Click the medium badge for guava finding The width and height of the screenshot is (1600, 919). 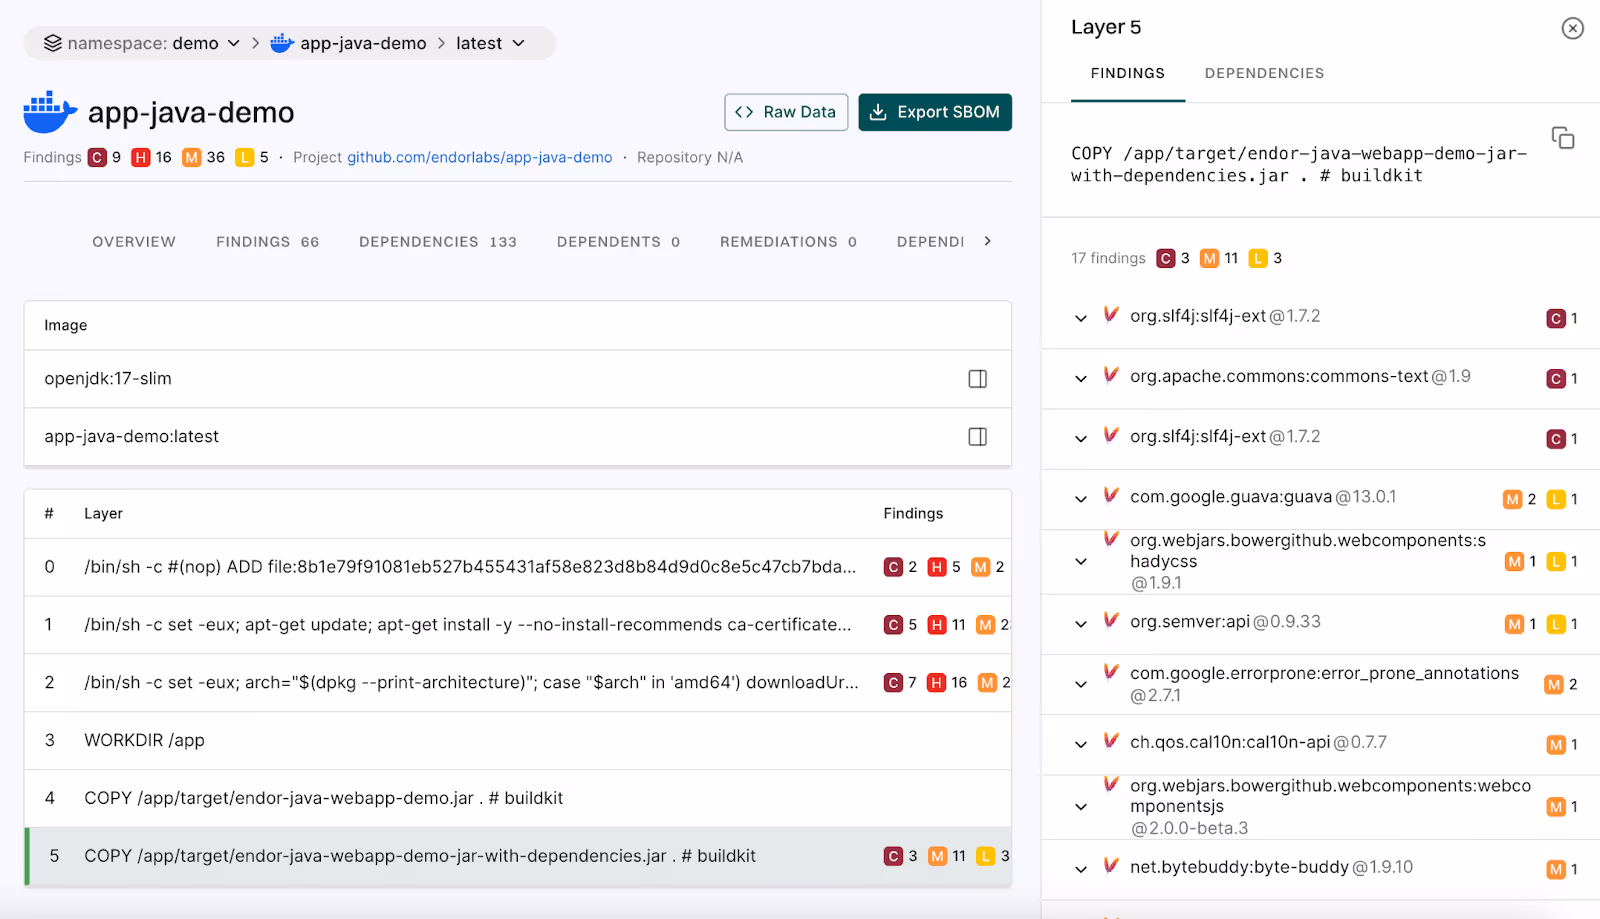click(1513, 499)
